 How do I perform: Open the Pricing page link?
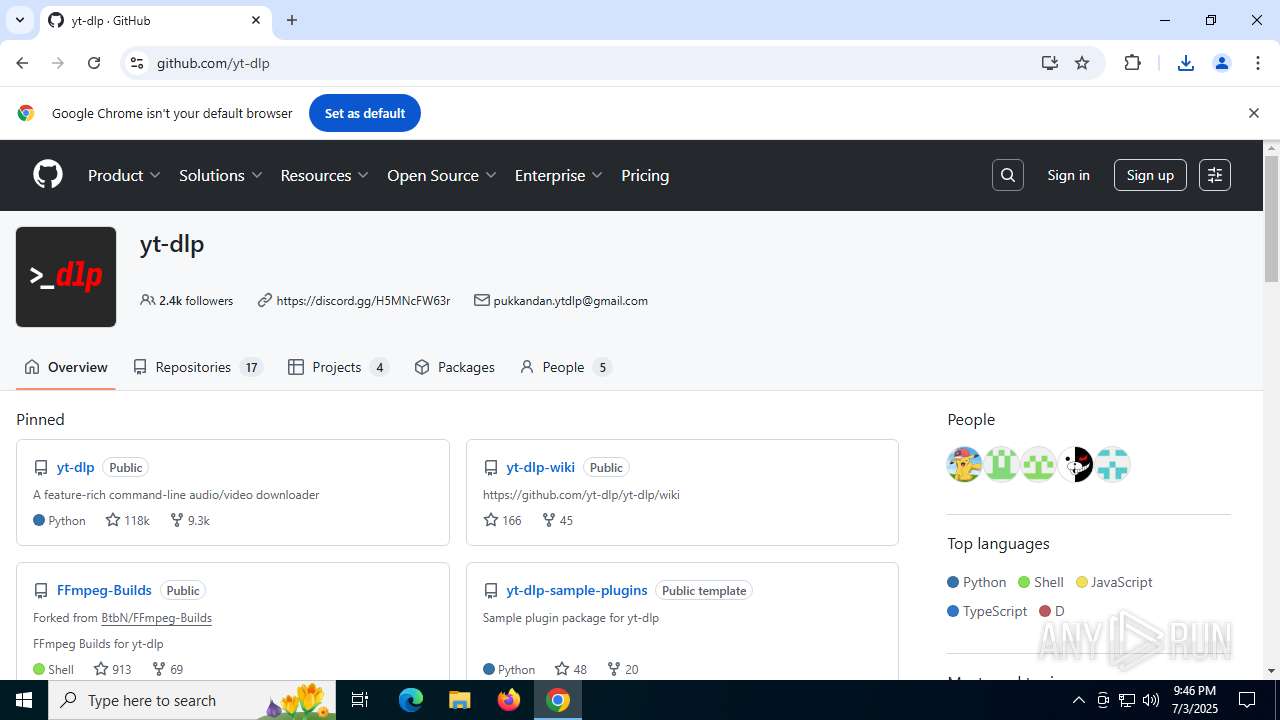point(645,175)
